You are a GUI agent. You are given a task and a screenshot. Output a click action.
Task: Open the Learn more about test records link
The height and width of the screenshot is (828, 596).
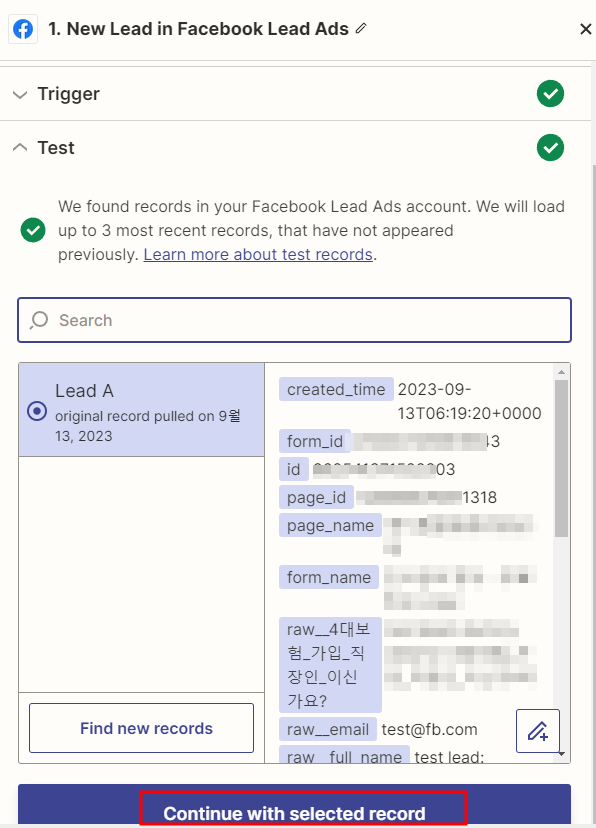click(258, 254)
